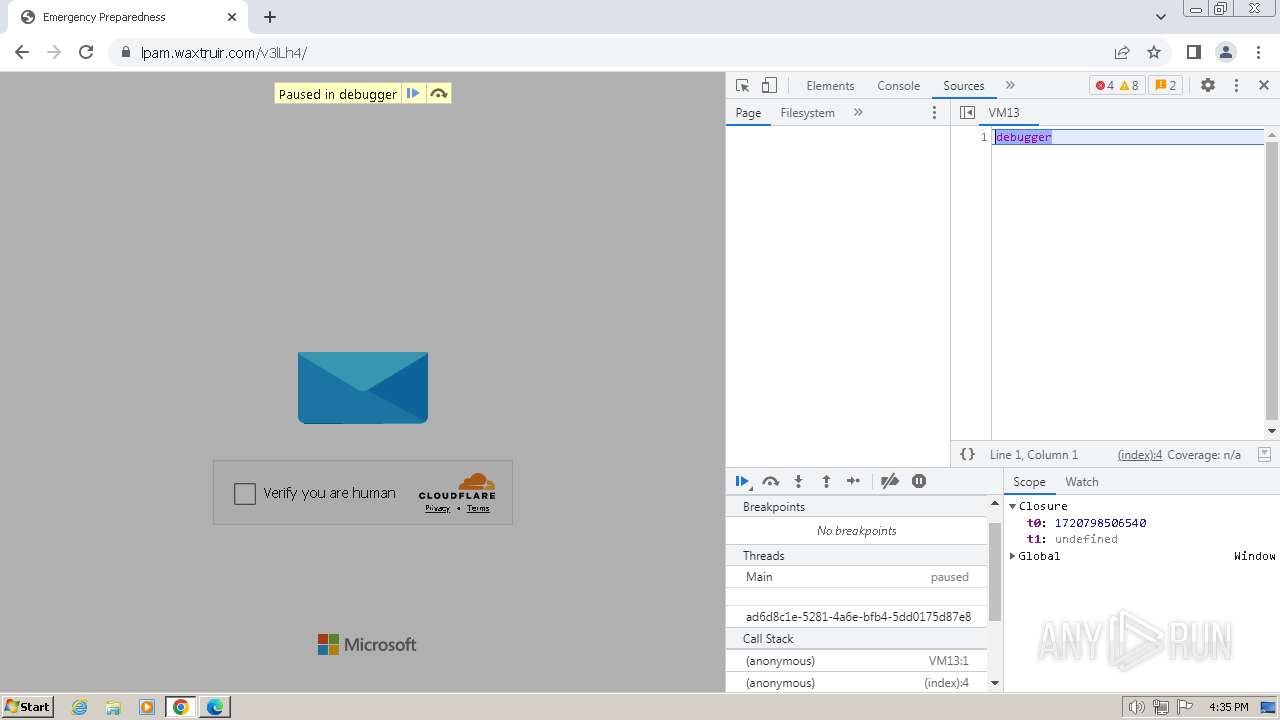Share this page icon in address bar
The height and width of the screenshot is (720, 1280).
(1122, 52)
